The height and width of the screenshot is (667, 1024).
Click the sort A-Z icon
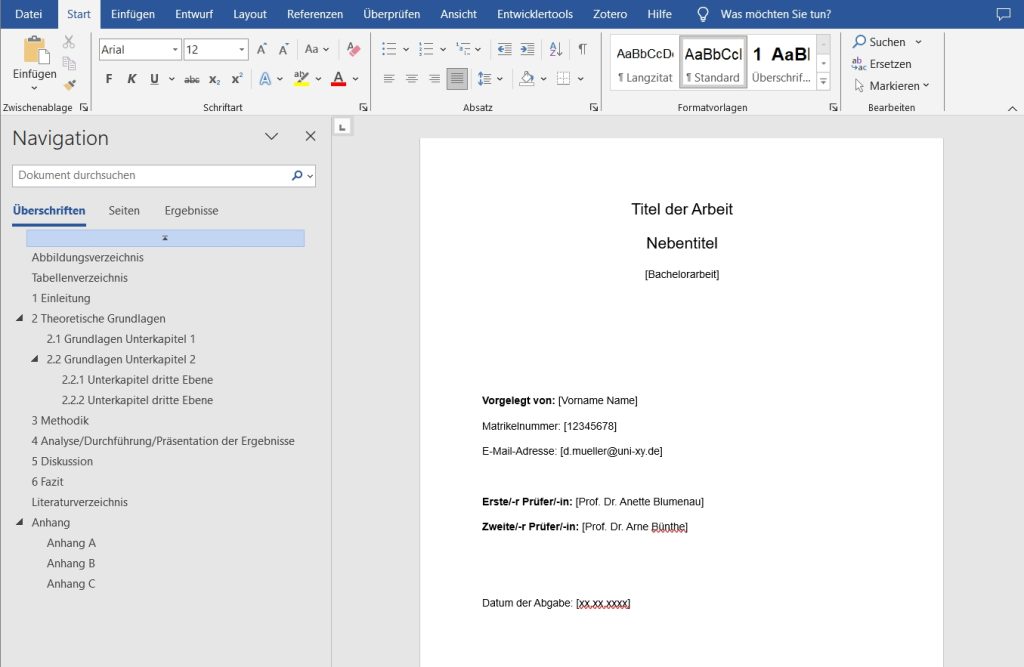pyautogui.click(x=556, y=49)
